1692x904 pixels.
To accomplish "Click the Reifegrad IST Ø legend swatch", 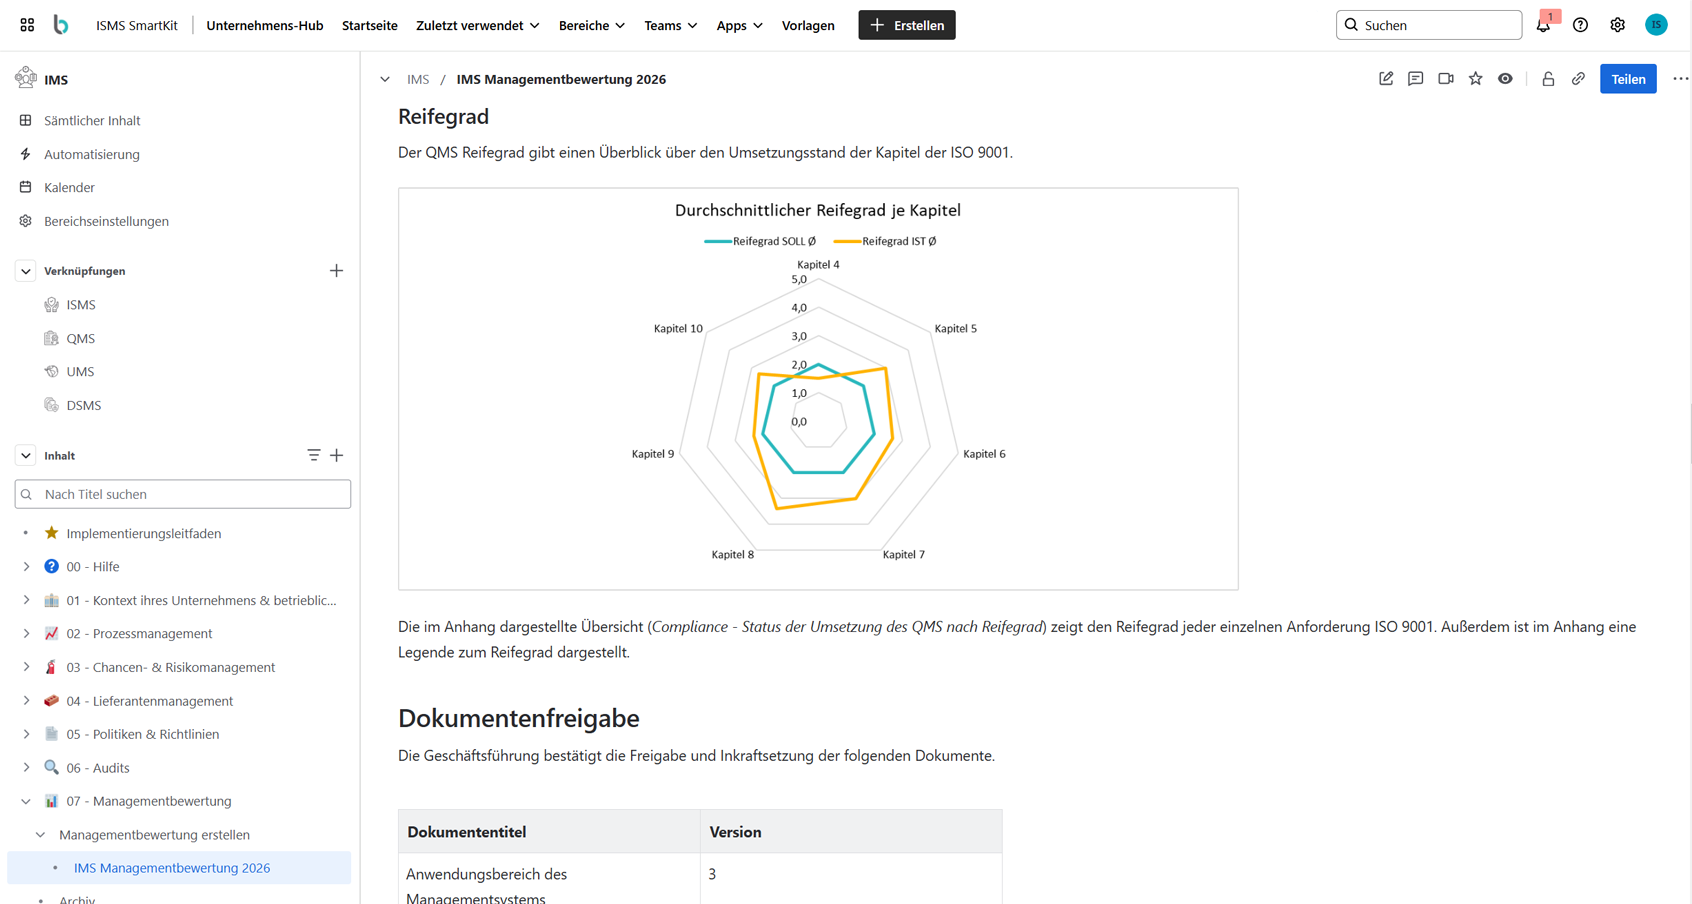I will click(847, 241).
